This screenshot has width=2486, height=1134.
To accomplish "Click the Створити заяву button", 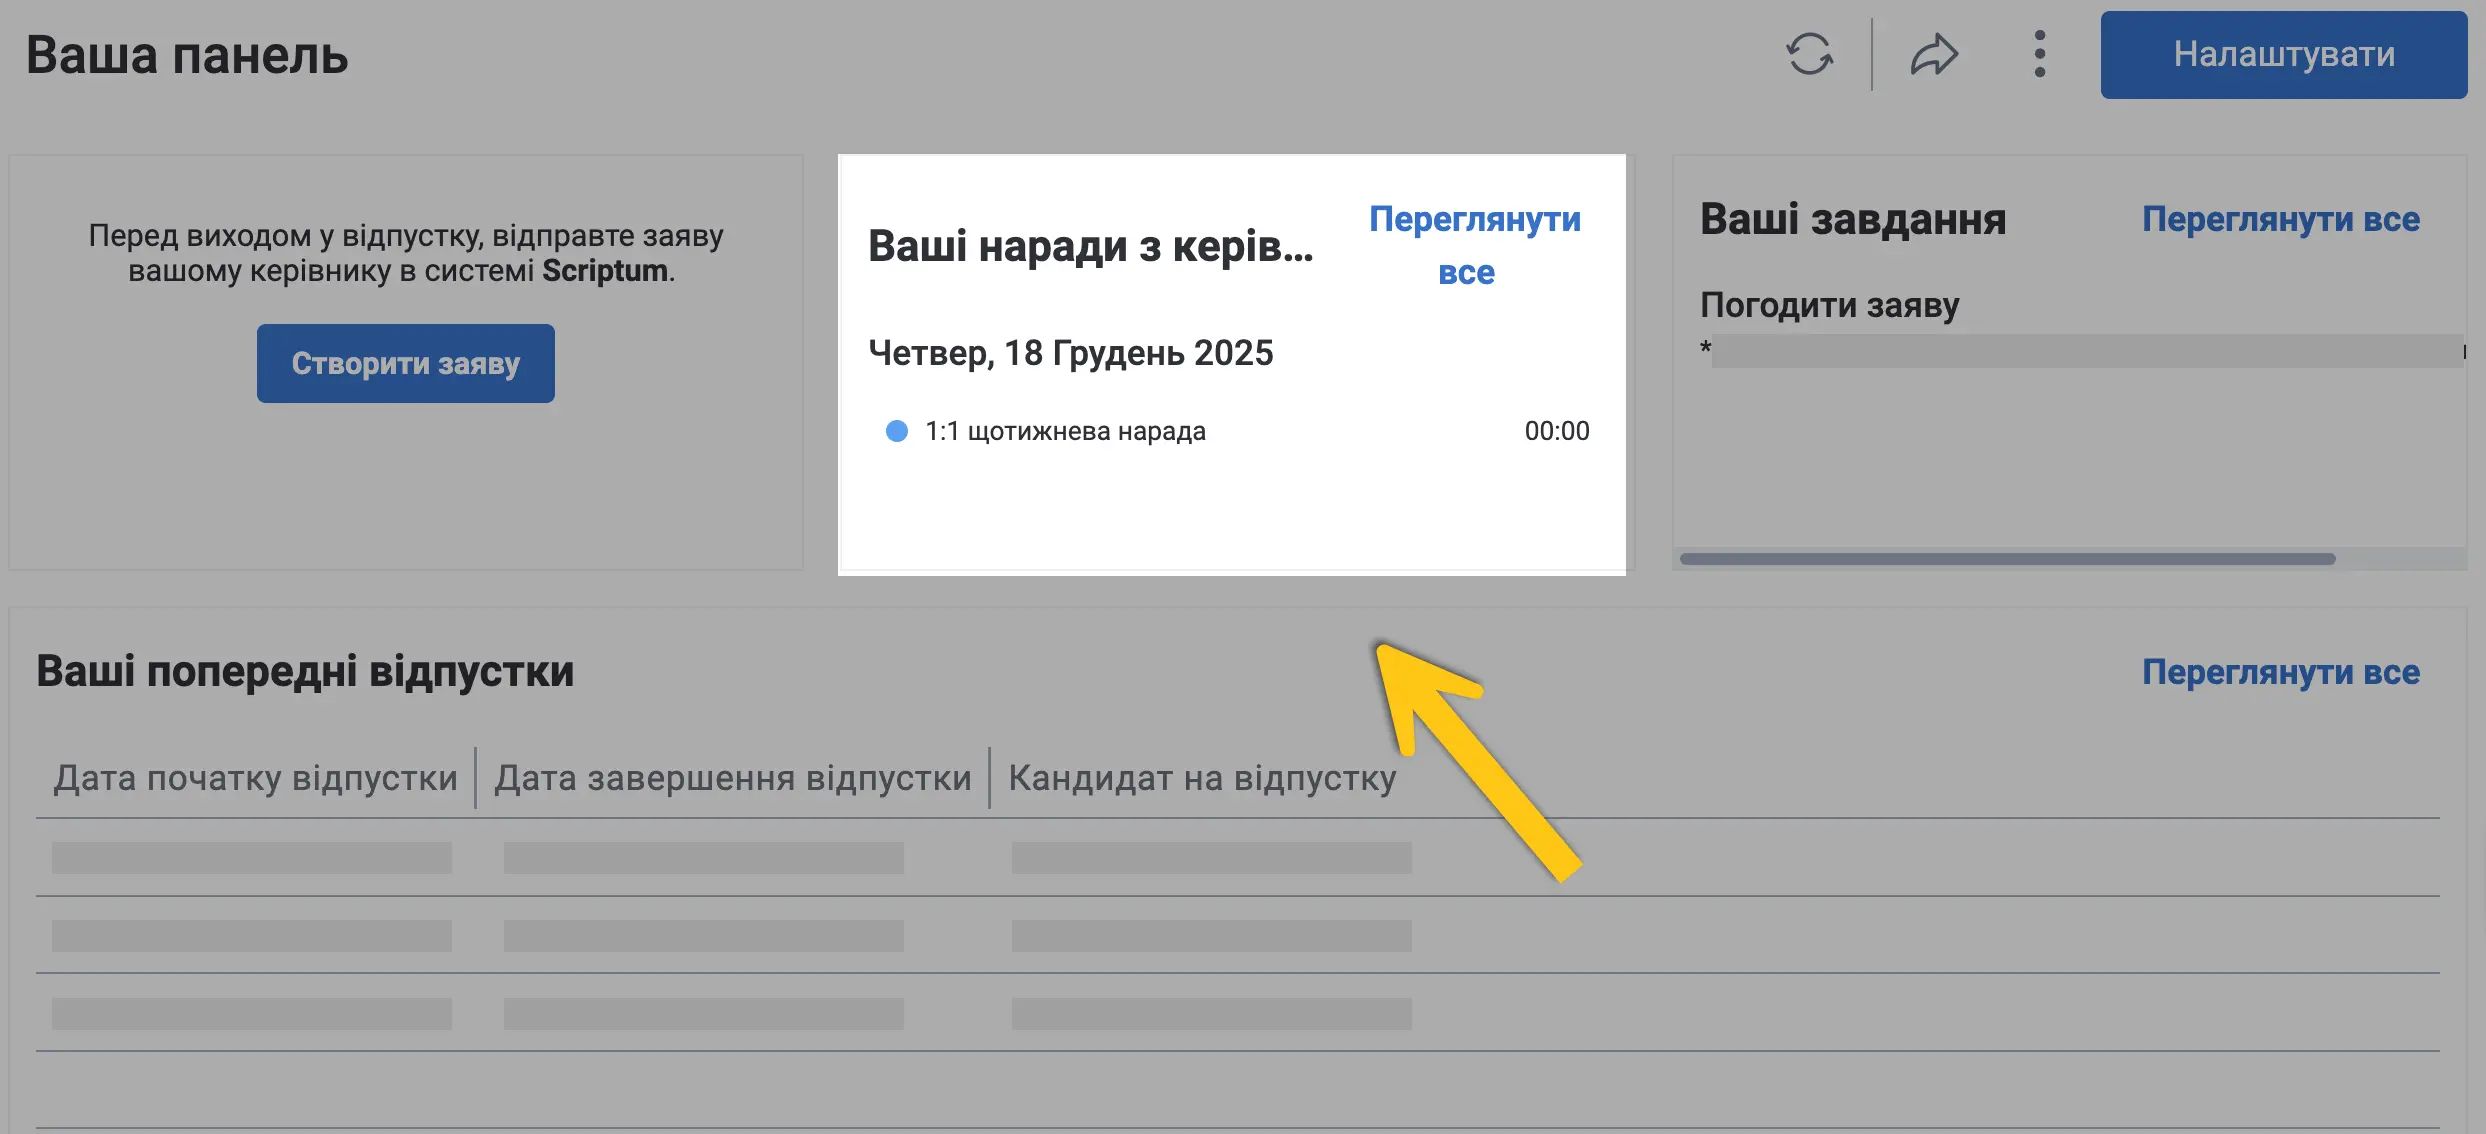I will (406, 363).
